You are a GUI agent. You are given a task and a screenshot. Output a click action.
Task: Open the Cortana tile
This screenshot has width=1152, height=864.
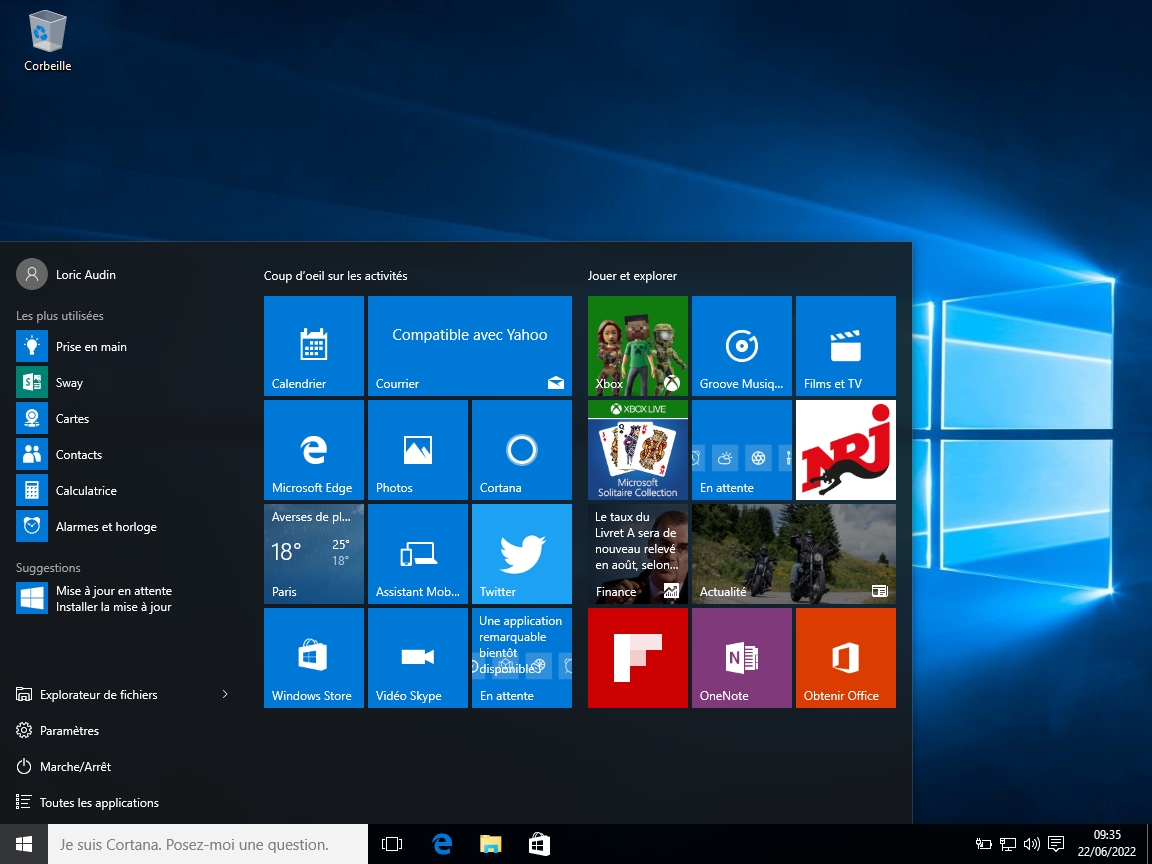(522, 450)
